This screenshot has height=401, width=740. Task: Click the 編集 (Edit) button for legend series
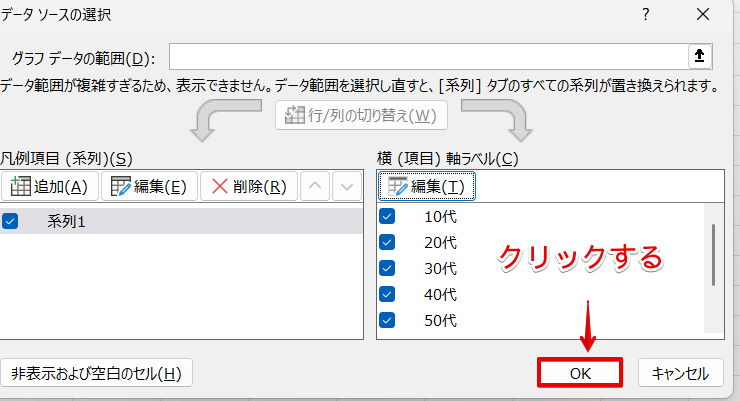coord(149,186)
